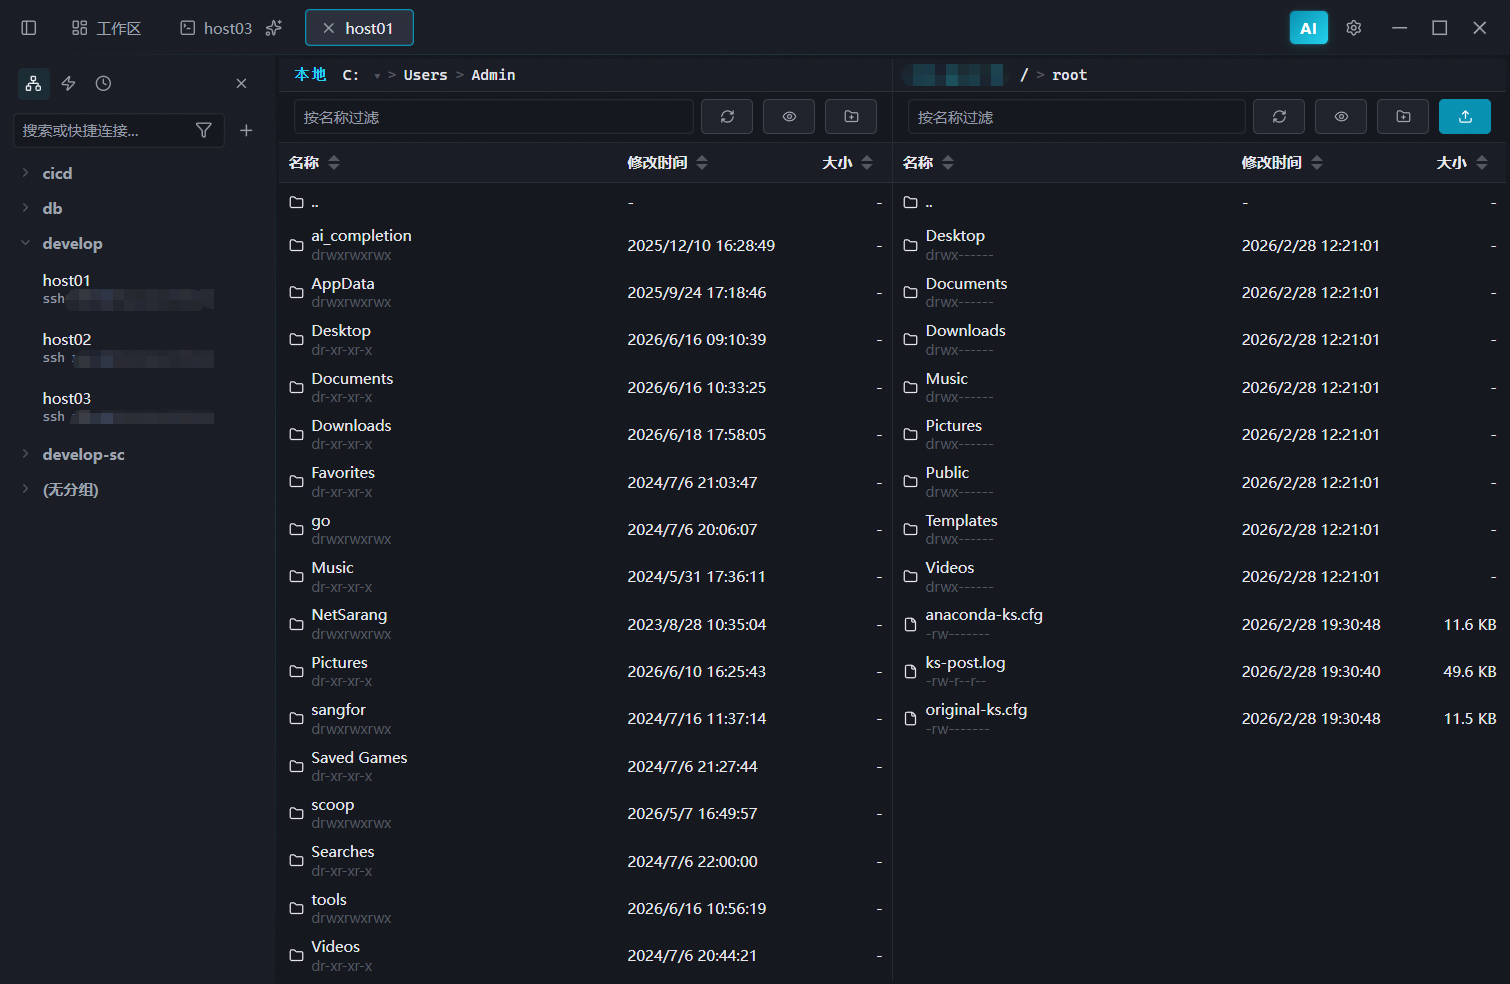Open settings gear icon
This screenshot has height=984, width=1510.
[x=1354, y=28]
